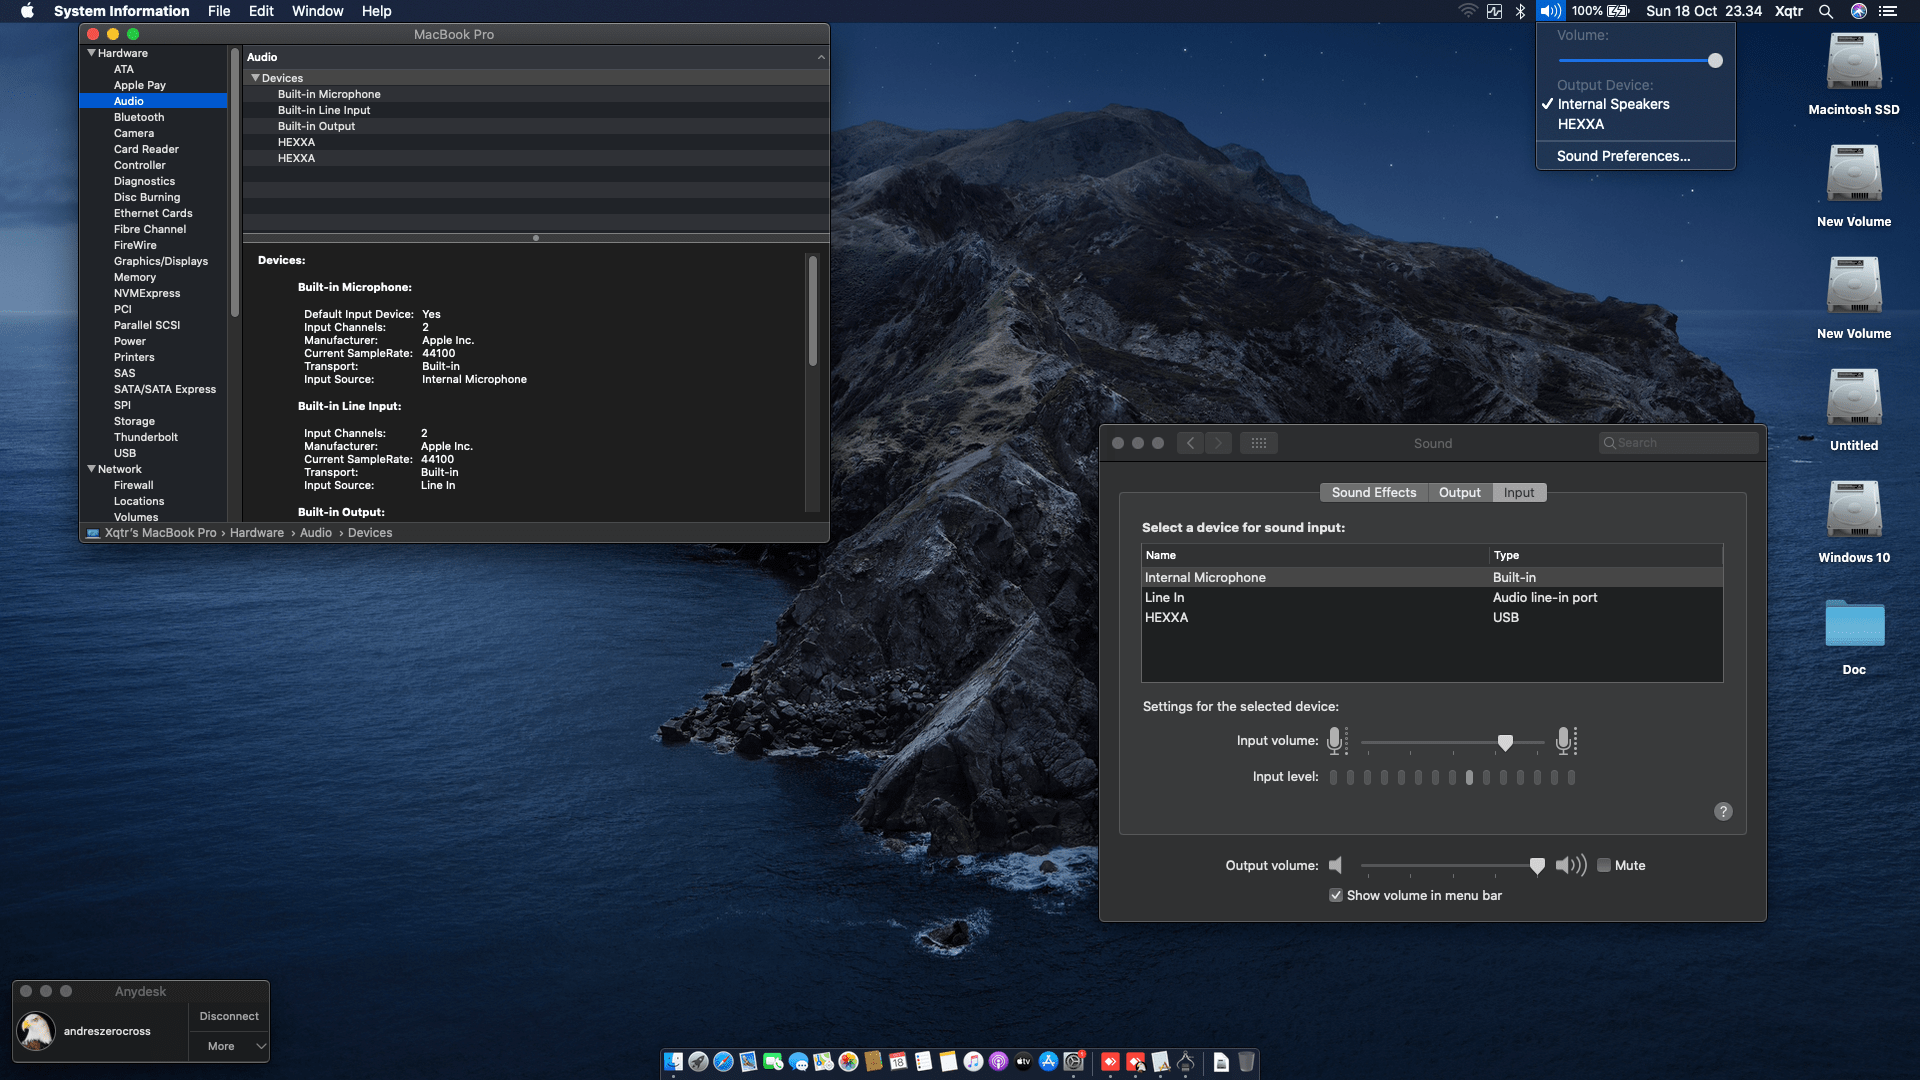Open Podcasts from the dock

click(998, 1062)
